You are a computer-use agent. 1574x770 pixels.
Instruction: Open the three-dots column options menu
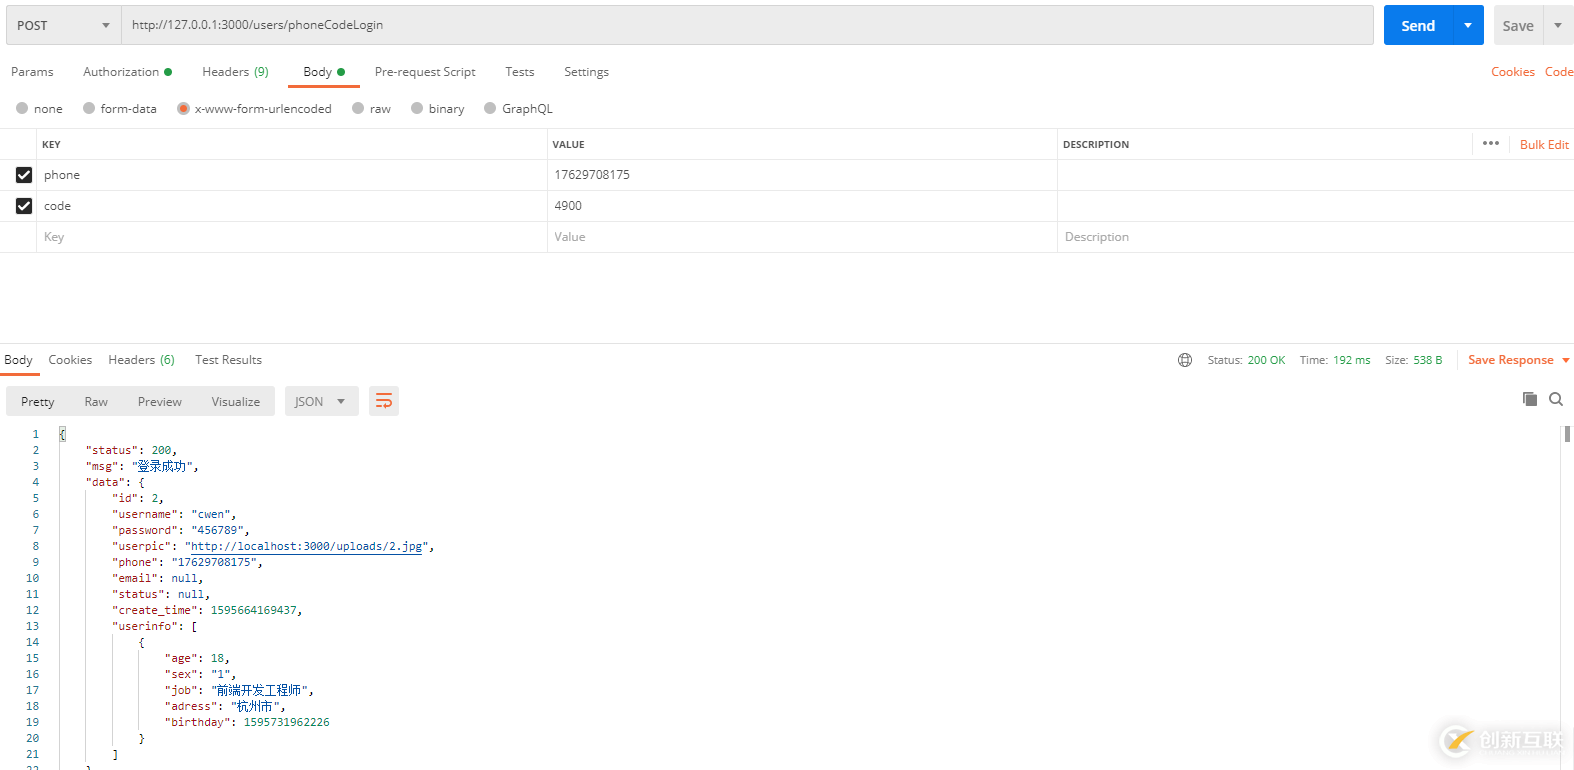click(1491, 144)
